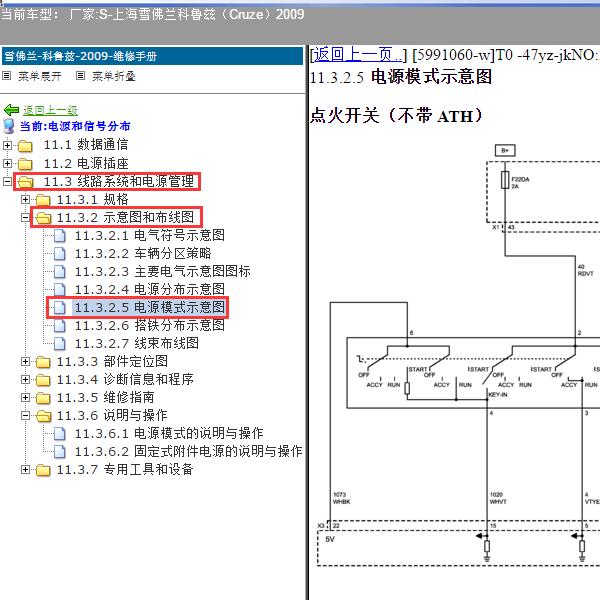
Task: Select 11.3.4 诊断信息和程序 label
Action: click(x=125, y=380)
